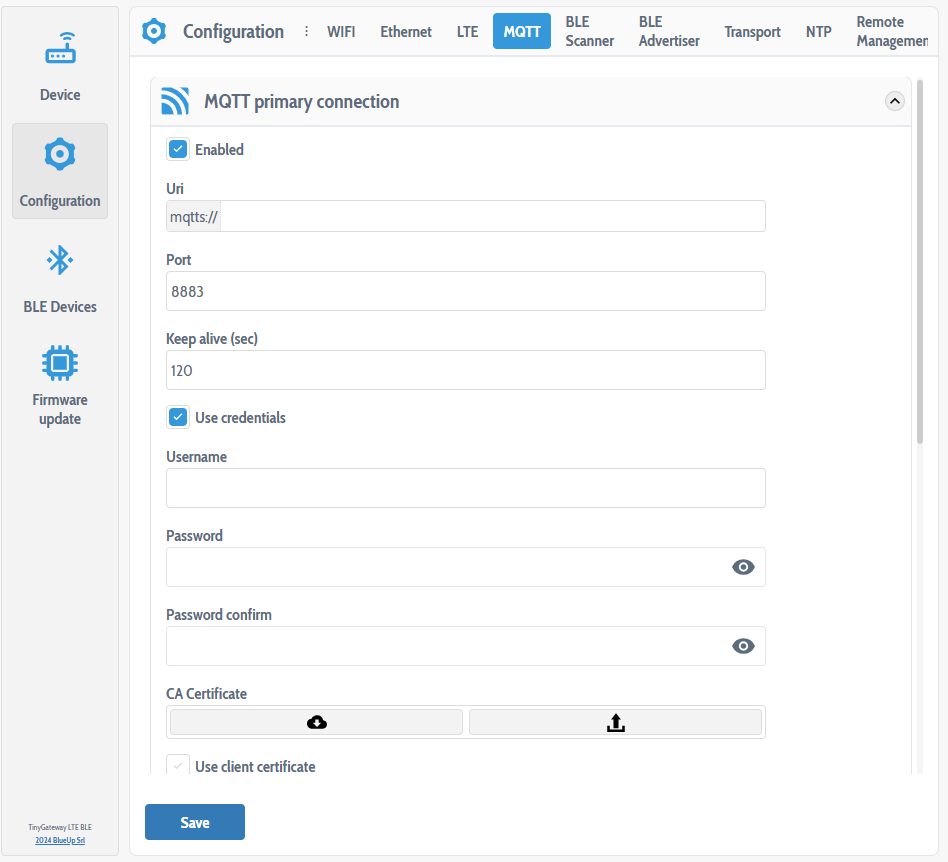This screenshot has height=862, width=948.
Task: Download the CA Certificate via cloud icon
Action: 315,721
